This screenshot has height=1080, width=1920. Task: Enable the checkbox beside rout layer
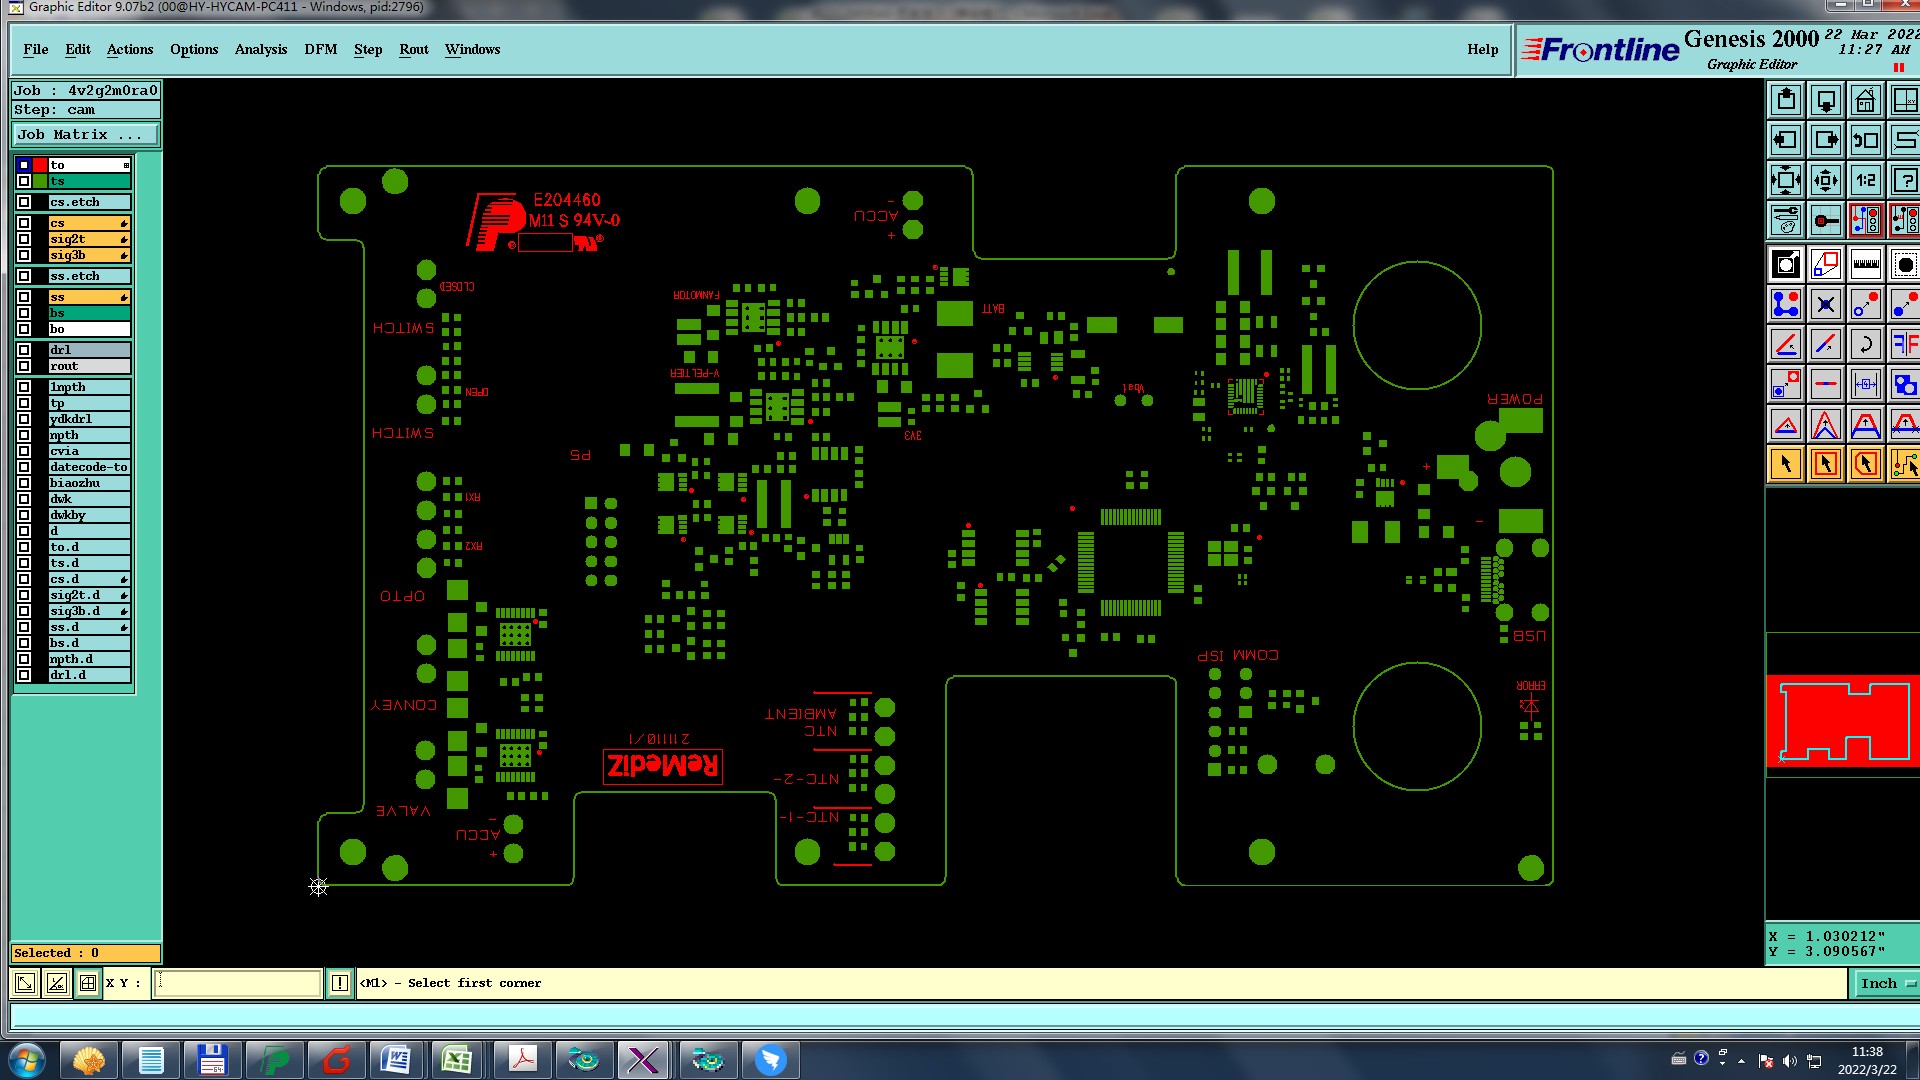click(x=24, y=366)
